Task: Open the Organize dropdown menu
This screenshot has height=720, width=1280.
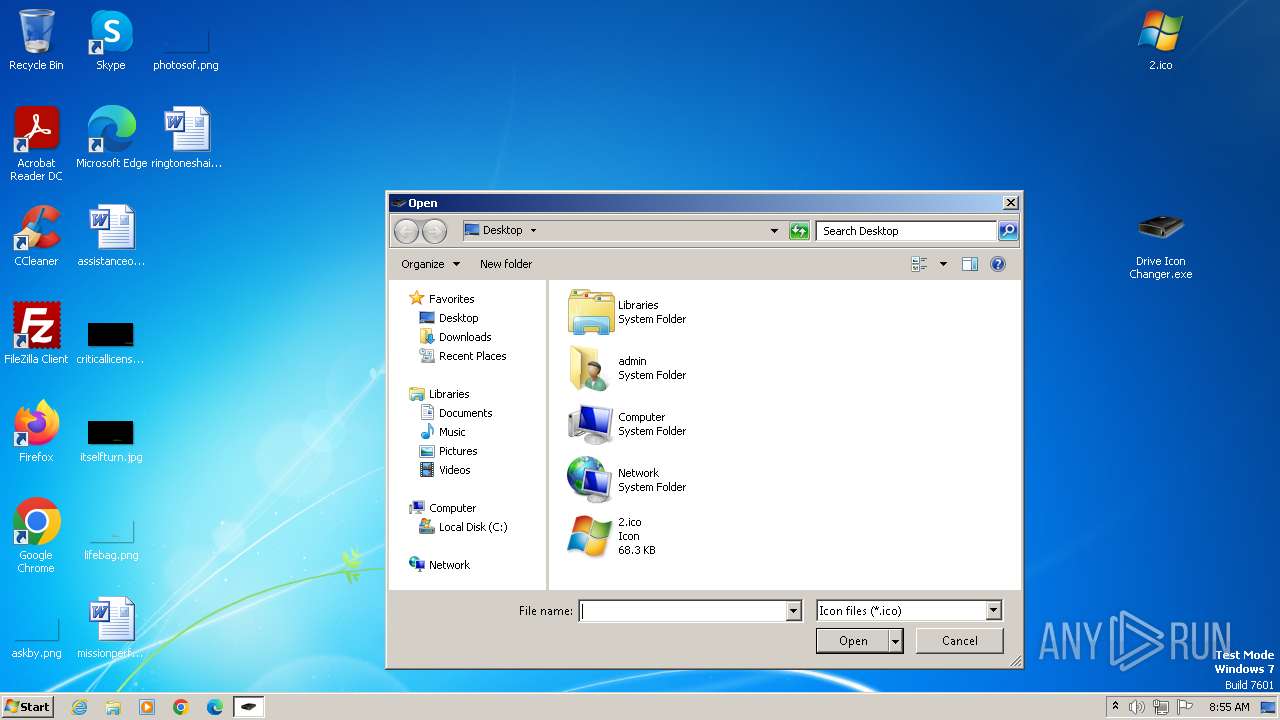Action: pos(431,264)
